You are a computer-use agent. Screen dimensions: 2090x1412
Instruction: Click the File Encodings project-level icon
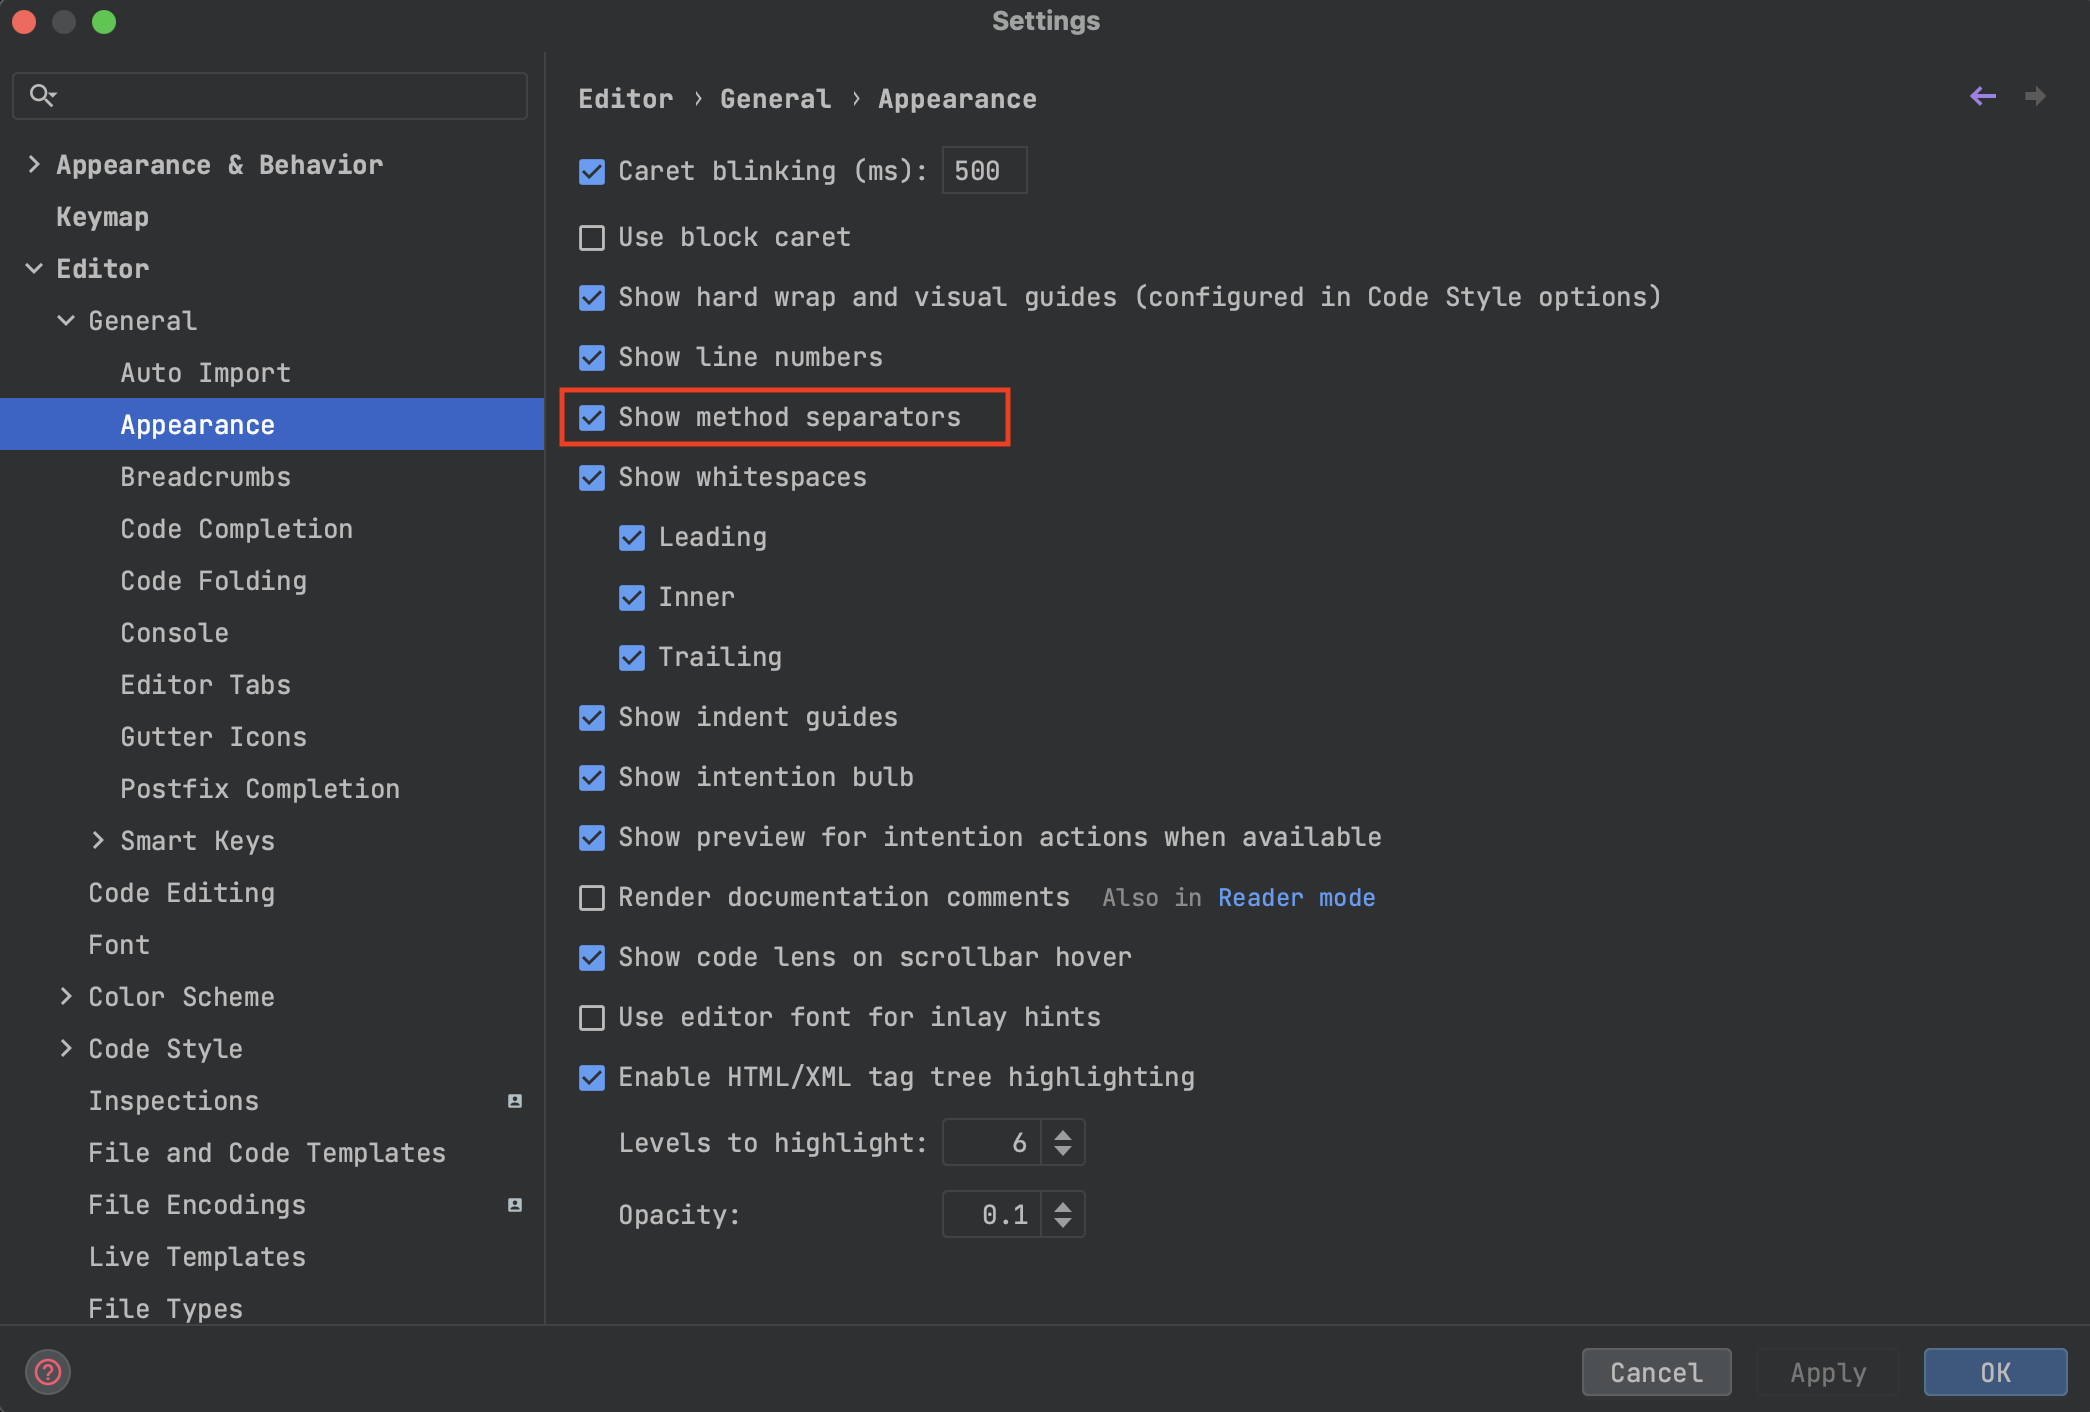pos(515,1205)
